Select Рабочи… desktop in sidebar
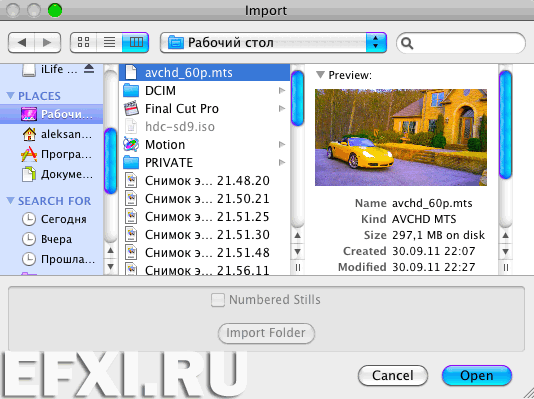Viewport: 534px width, 399px height. tap(51, 114)
